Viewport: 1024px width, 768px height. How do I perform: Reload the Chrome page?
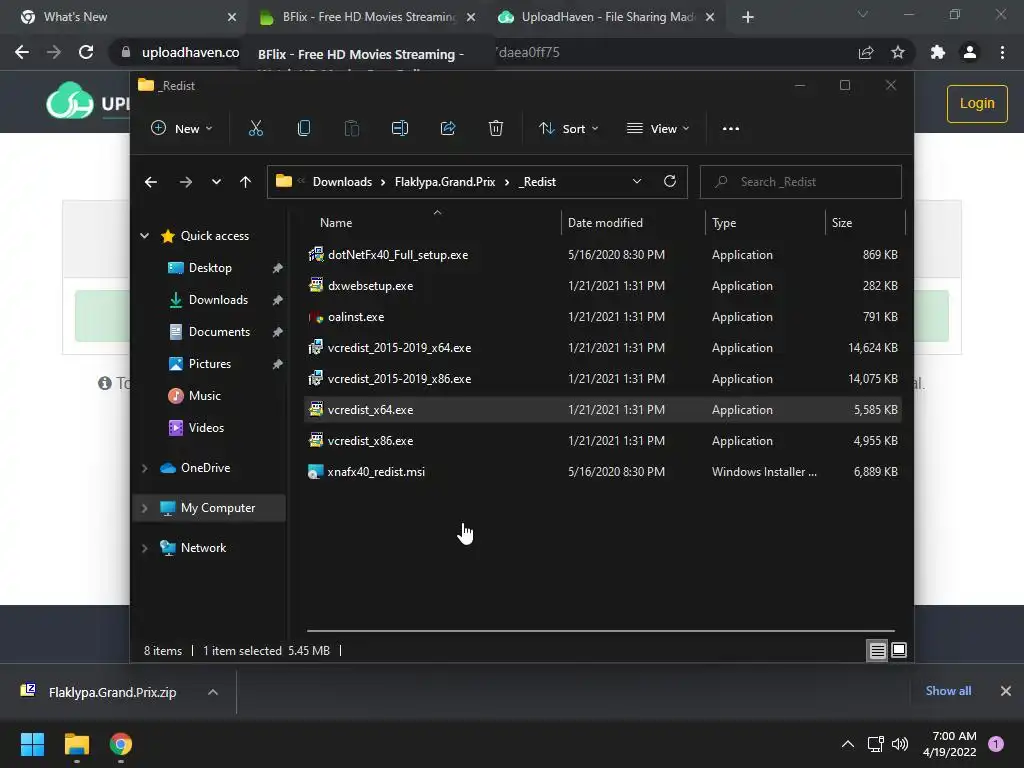[x=86, y=52]
